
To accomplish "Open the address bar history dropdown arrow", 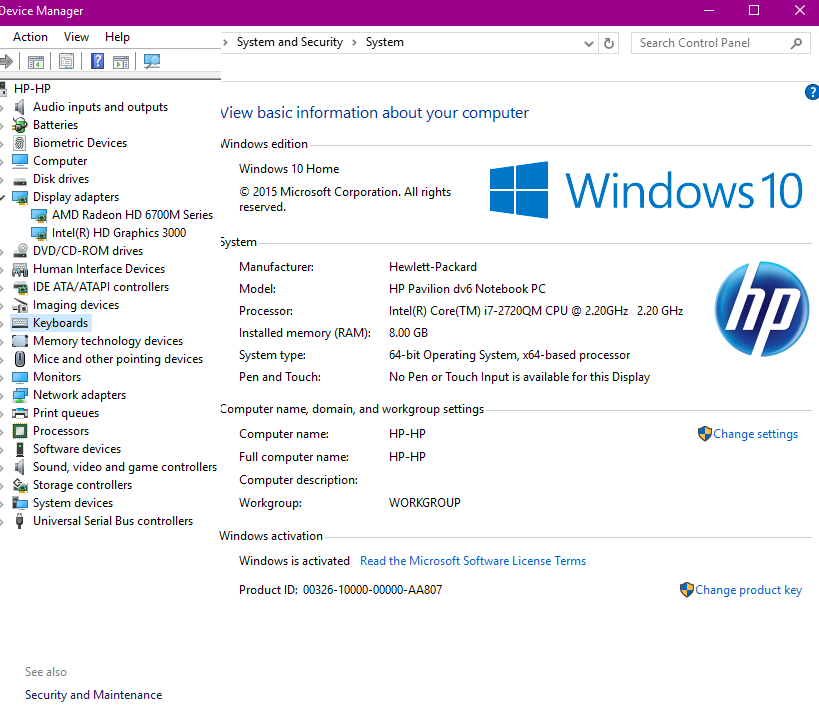I will 589,43.
